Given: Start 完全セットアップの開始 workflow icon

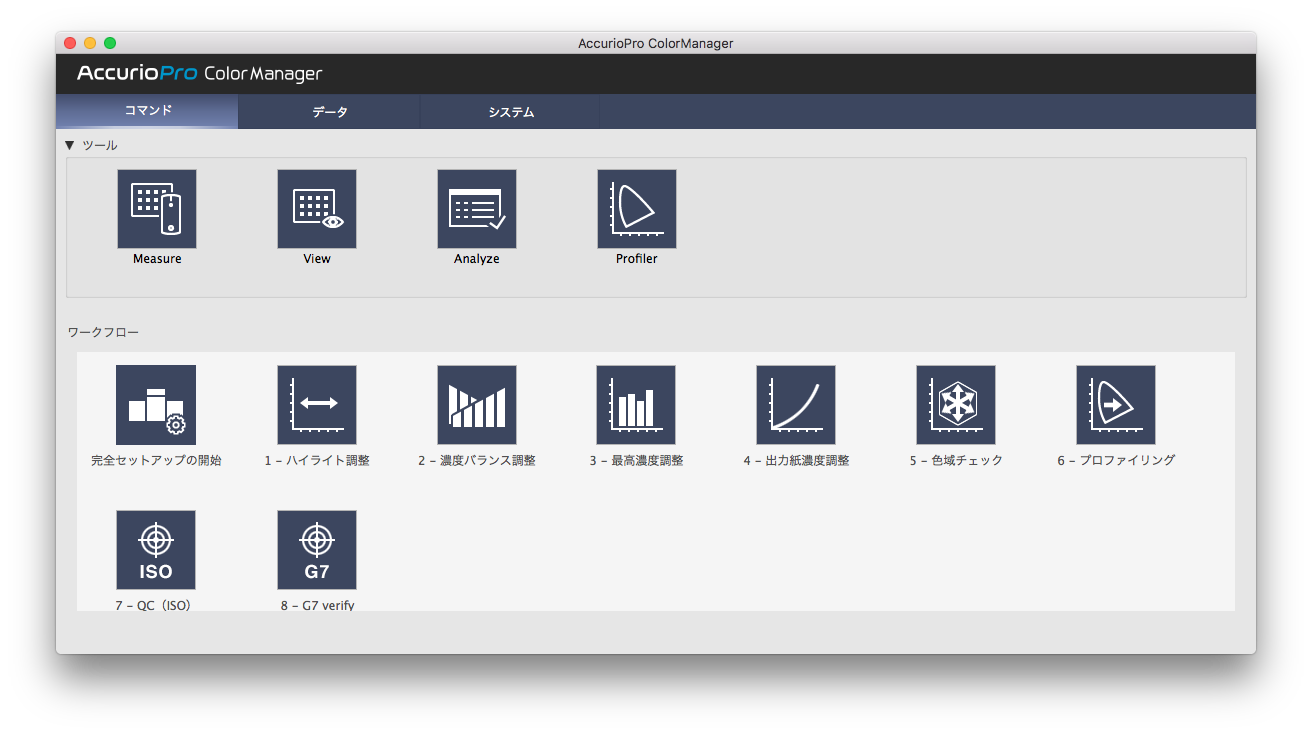Looking at the screenshot, I should pyautogui.click(x=156, y=405).
